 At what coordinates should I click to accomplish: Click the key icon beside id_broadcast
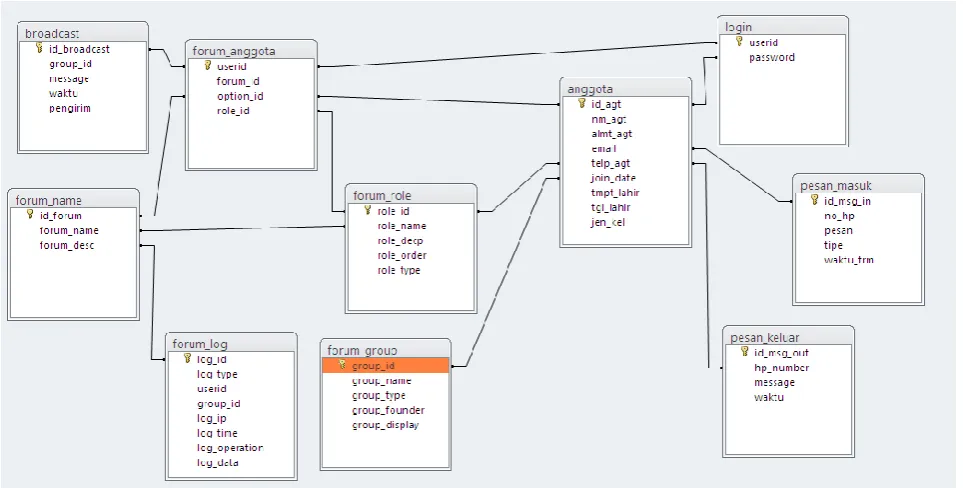(x=39, y=48)
